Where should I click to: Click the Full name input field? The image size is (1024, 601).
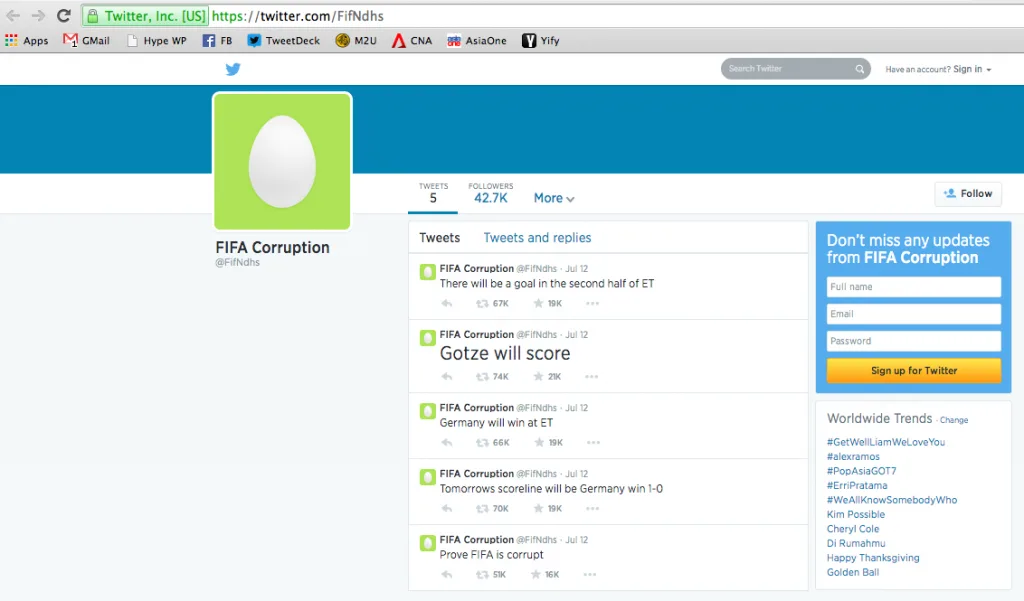(x=913, y=287)
